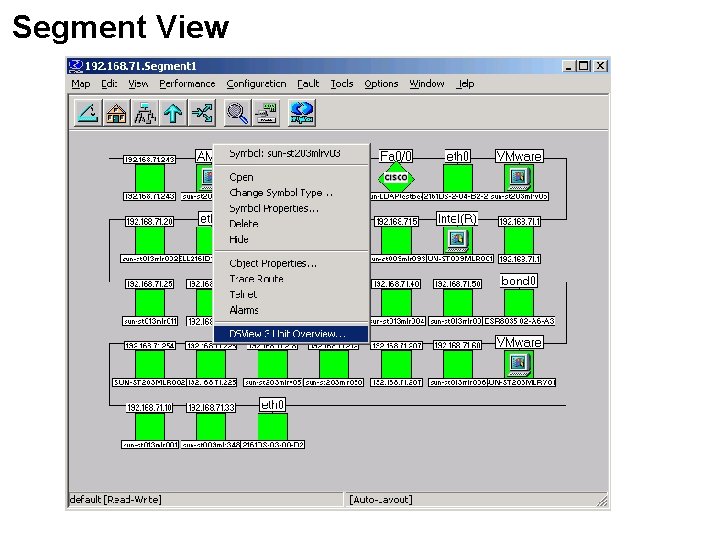Screen dimensions: 720x540
Task: Select the 192.168.71.40 node symbol
Action: pyautogui.click(x=396, y=303)
